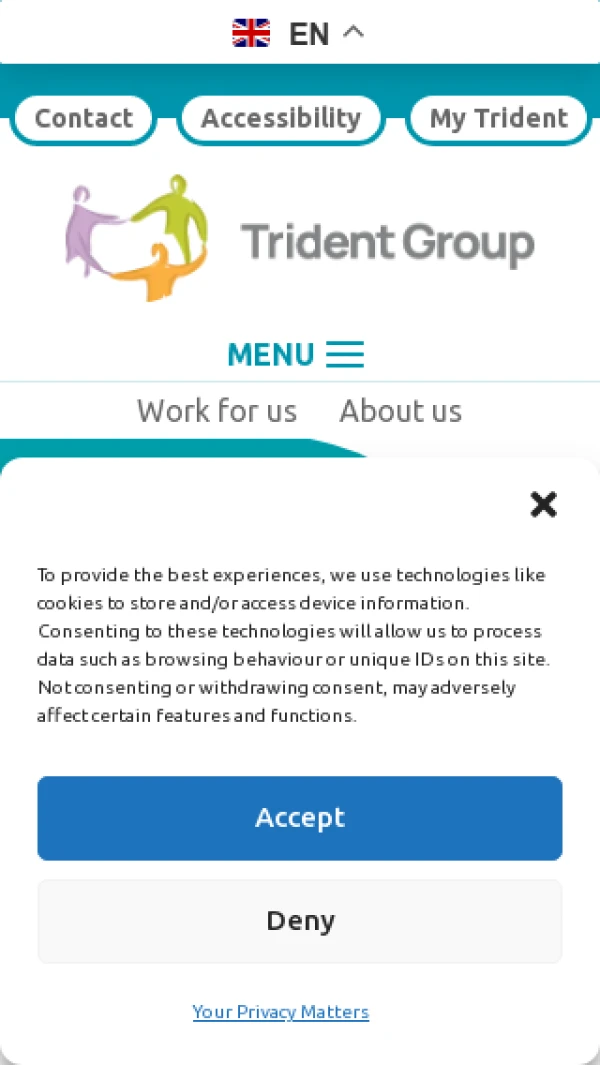The height and width of the screenshot is (1065, 600).
Task: Click the purple figure in the logo
Action: tap(87, 229)
